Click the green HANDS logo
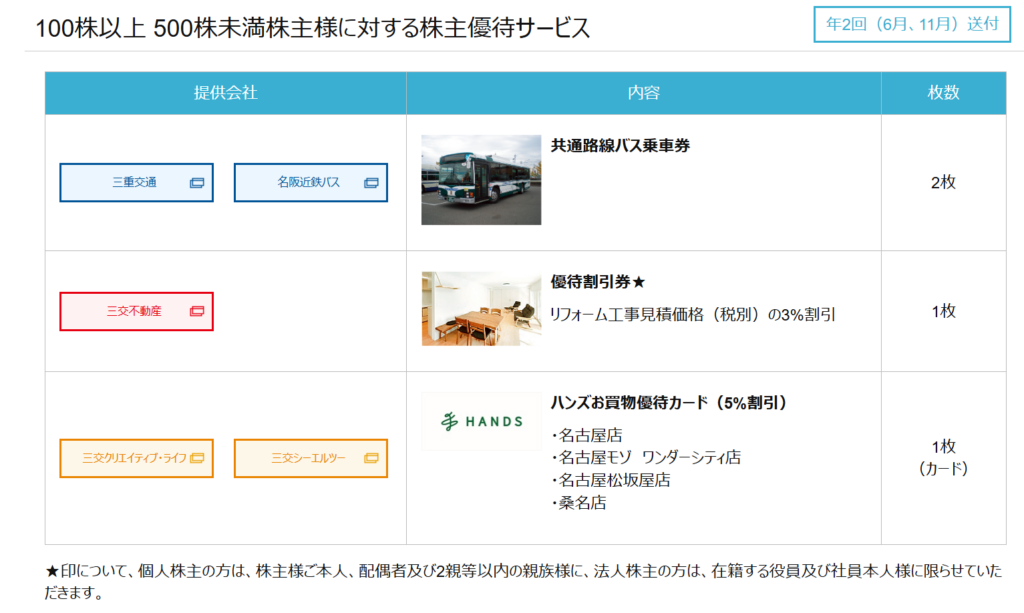Image resolution: width=1024 pixels, height=613 pixels. 481,421
